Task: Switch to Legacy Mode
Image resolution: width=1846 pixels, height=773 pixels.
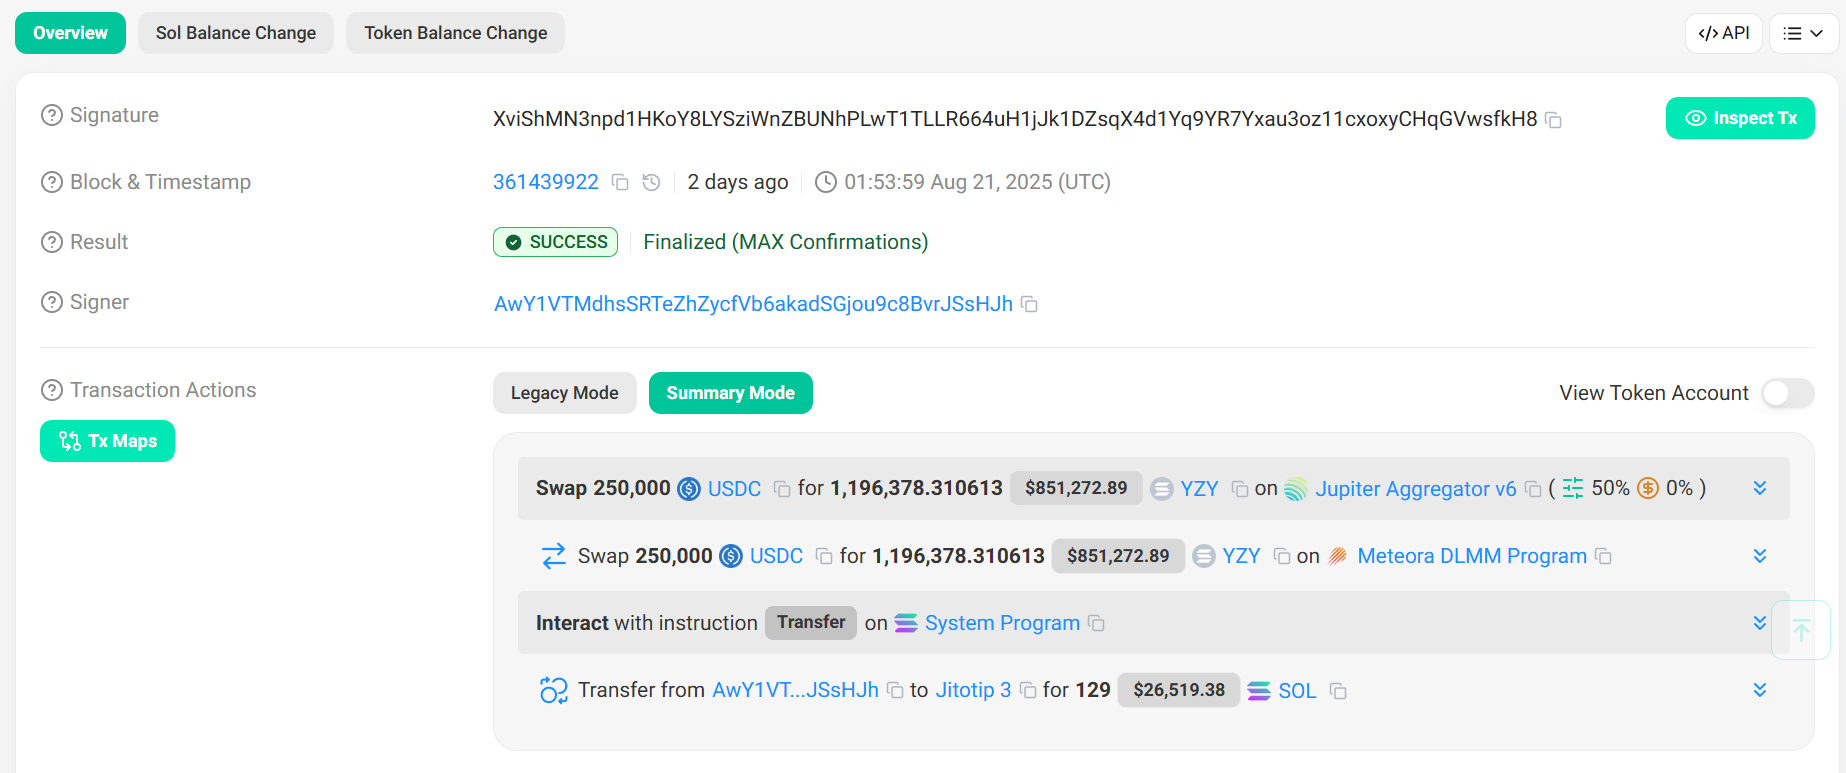Action: click(565, 393)
